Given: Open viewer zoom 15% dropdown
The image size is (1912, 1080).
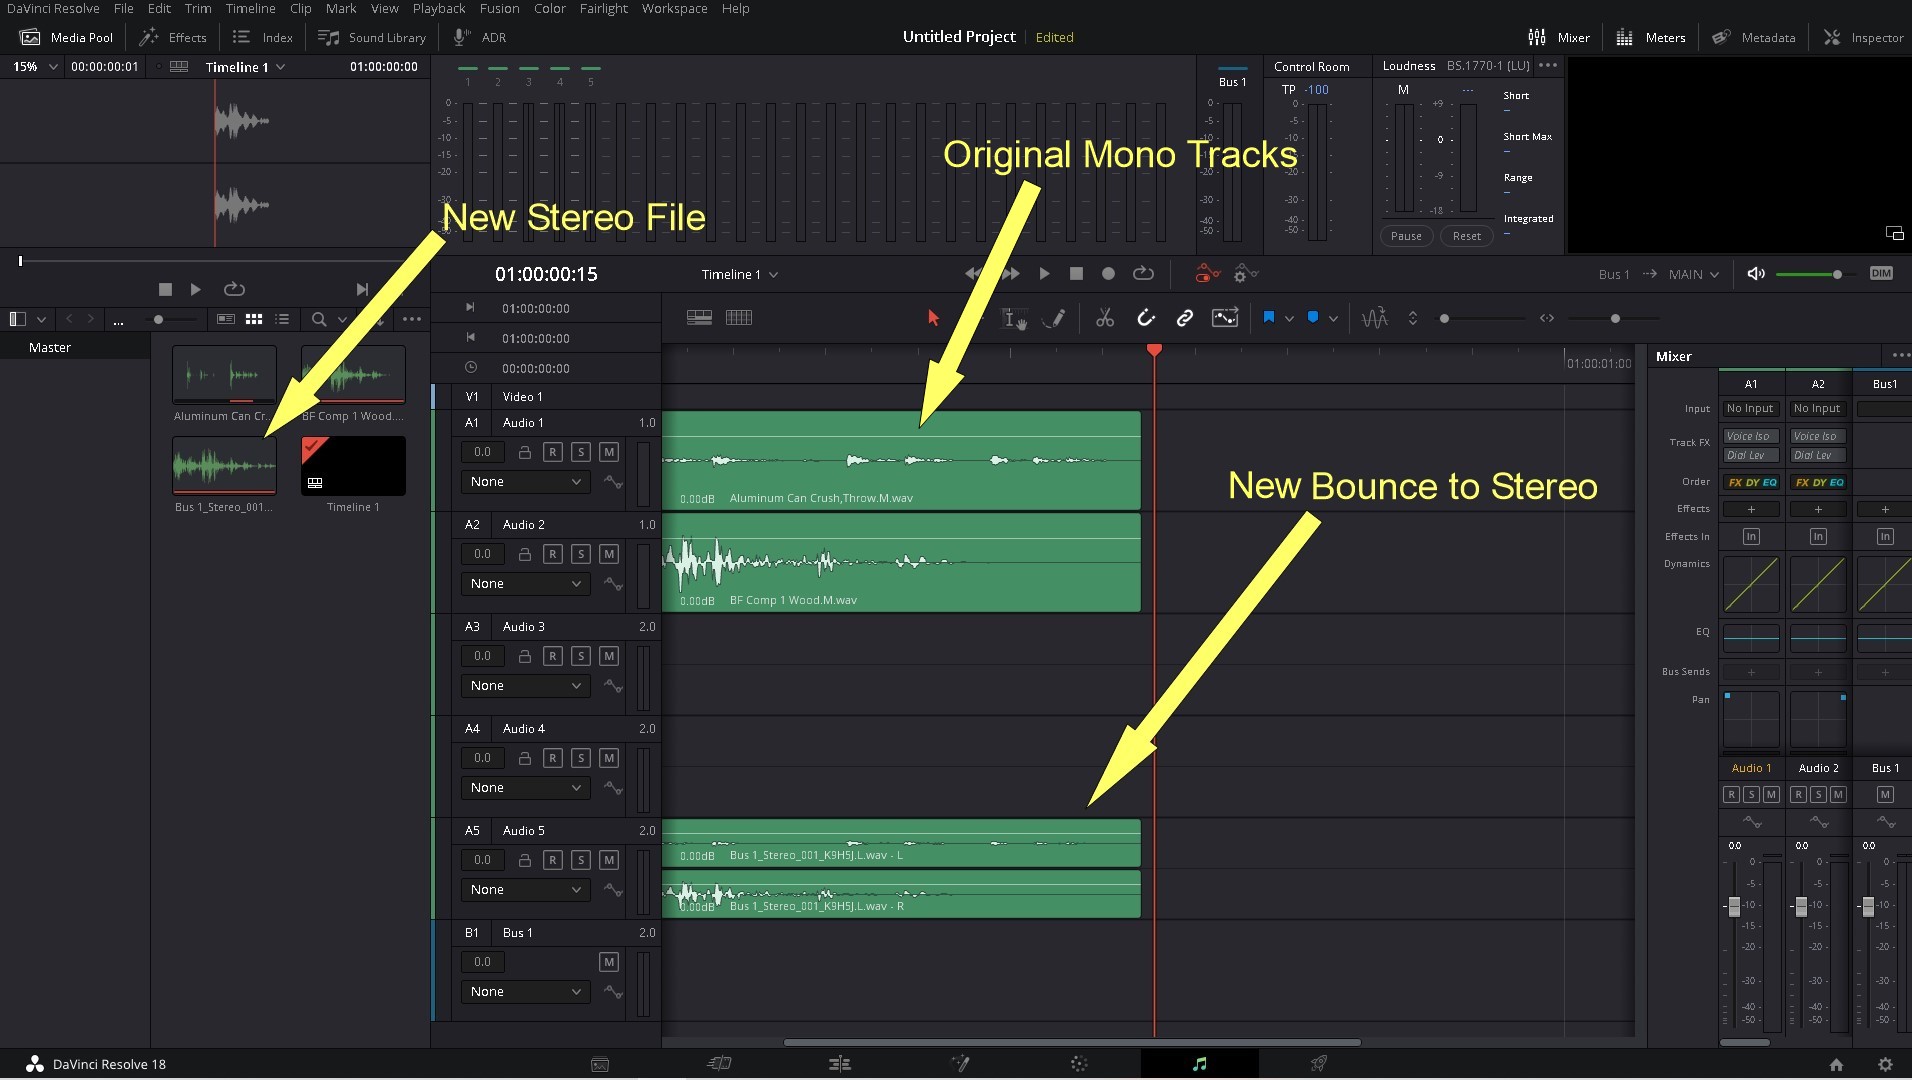Looking at the screenshot, I should 34,67.
